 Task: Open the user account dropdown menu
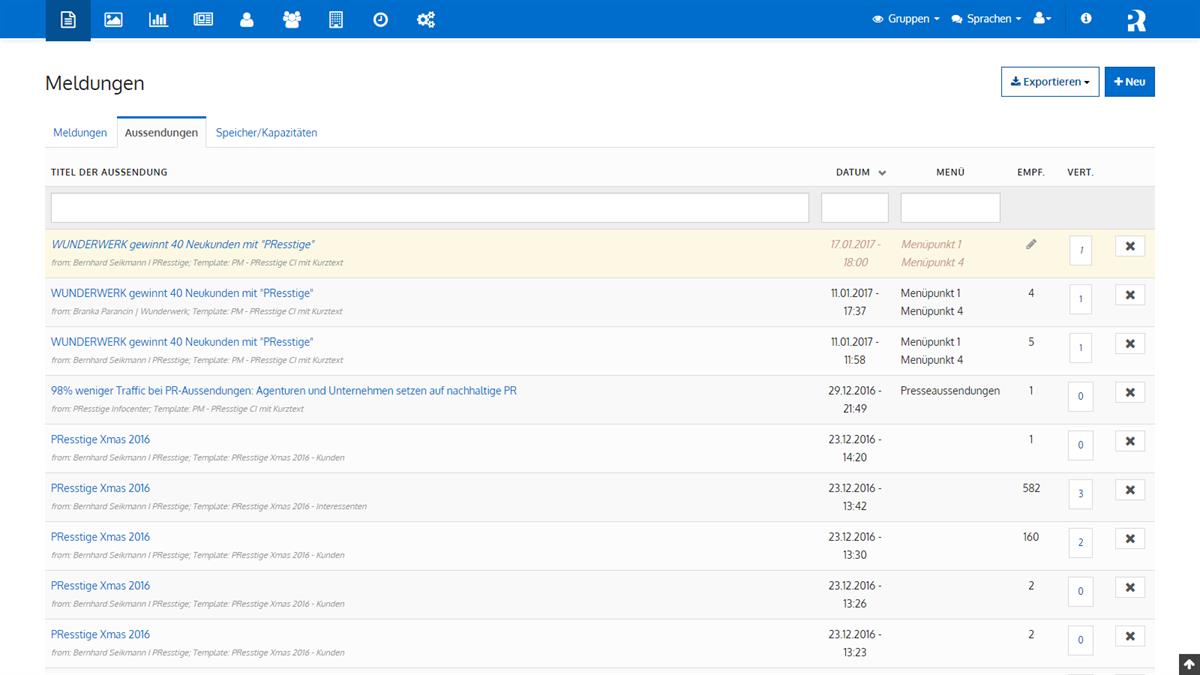(x=1042, y=19)
